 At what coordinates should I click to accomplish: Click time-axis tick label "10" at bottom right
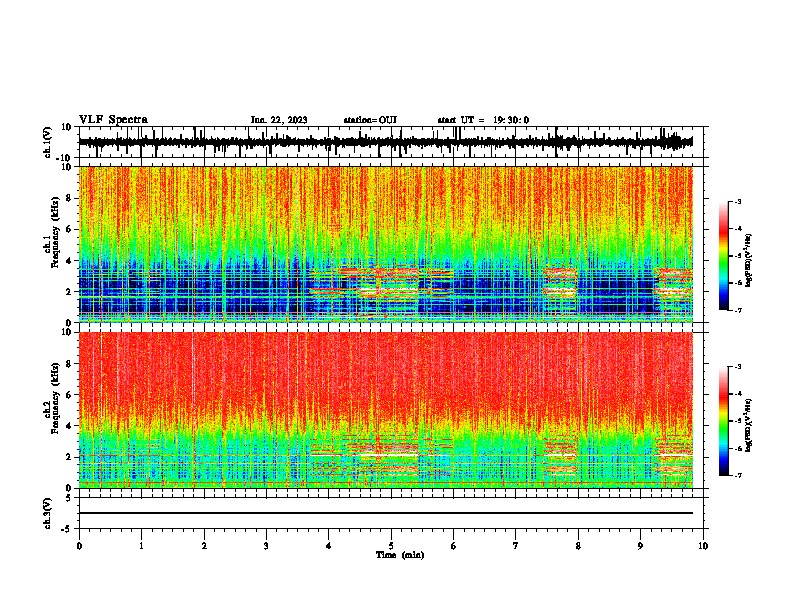[703, 546]
